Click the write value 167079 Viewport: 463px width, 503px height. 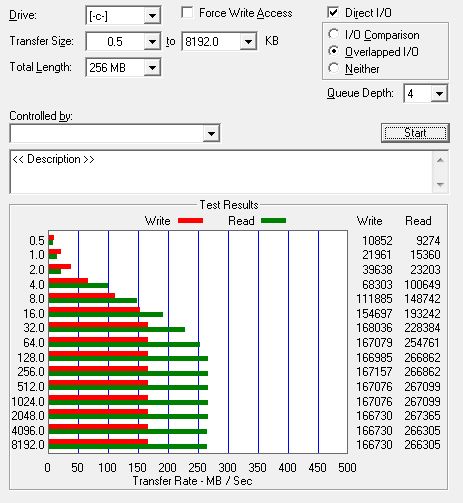(x=374, y=343)
